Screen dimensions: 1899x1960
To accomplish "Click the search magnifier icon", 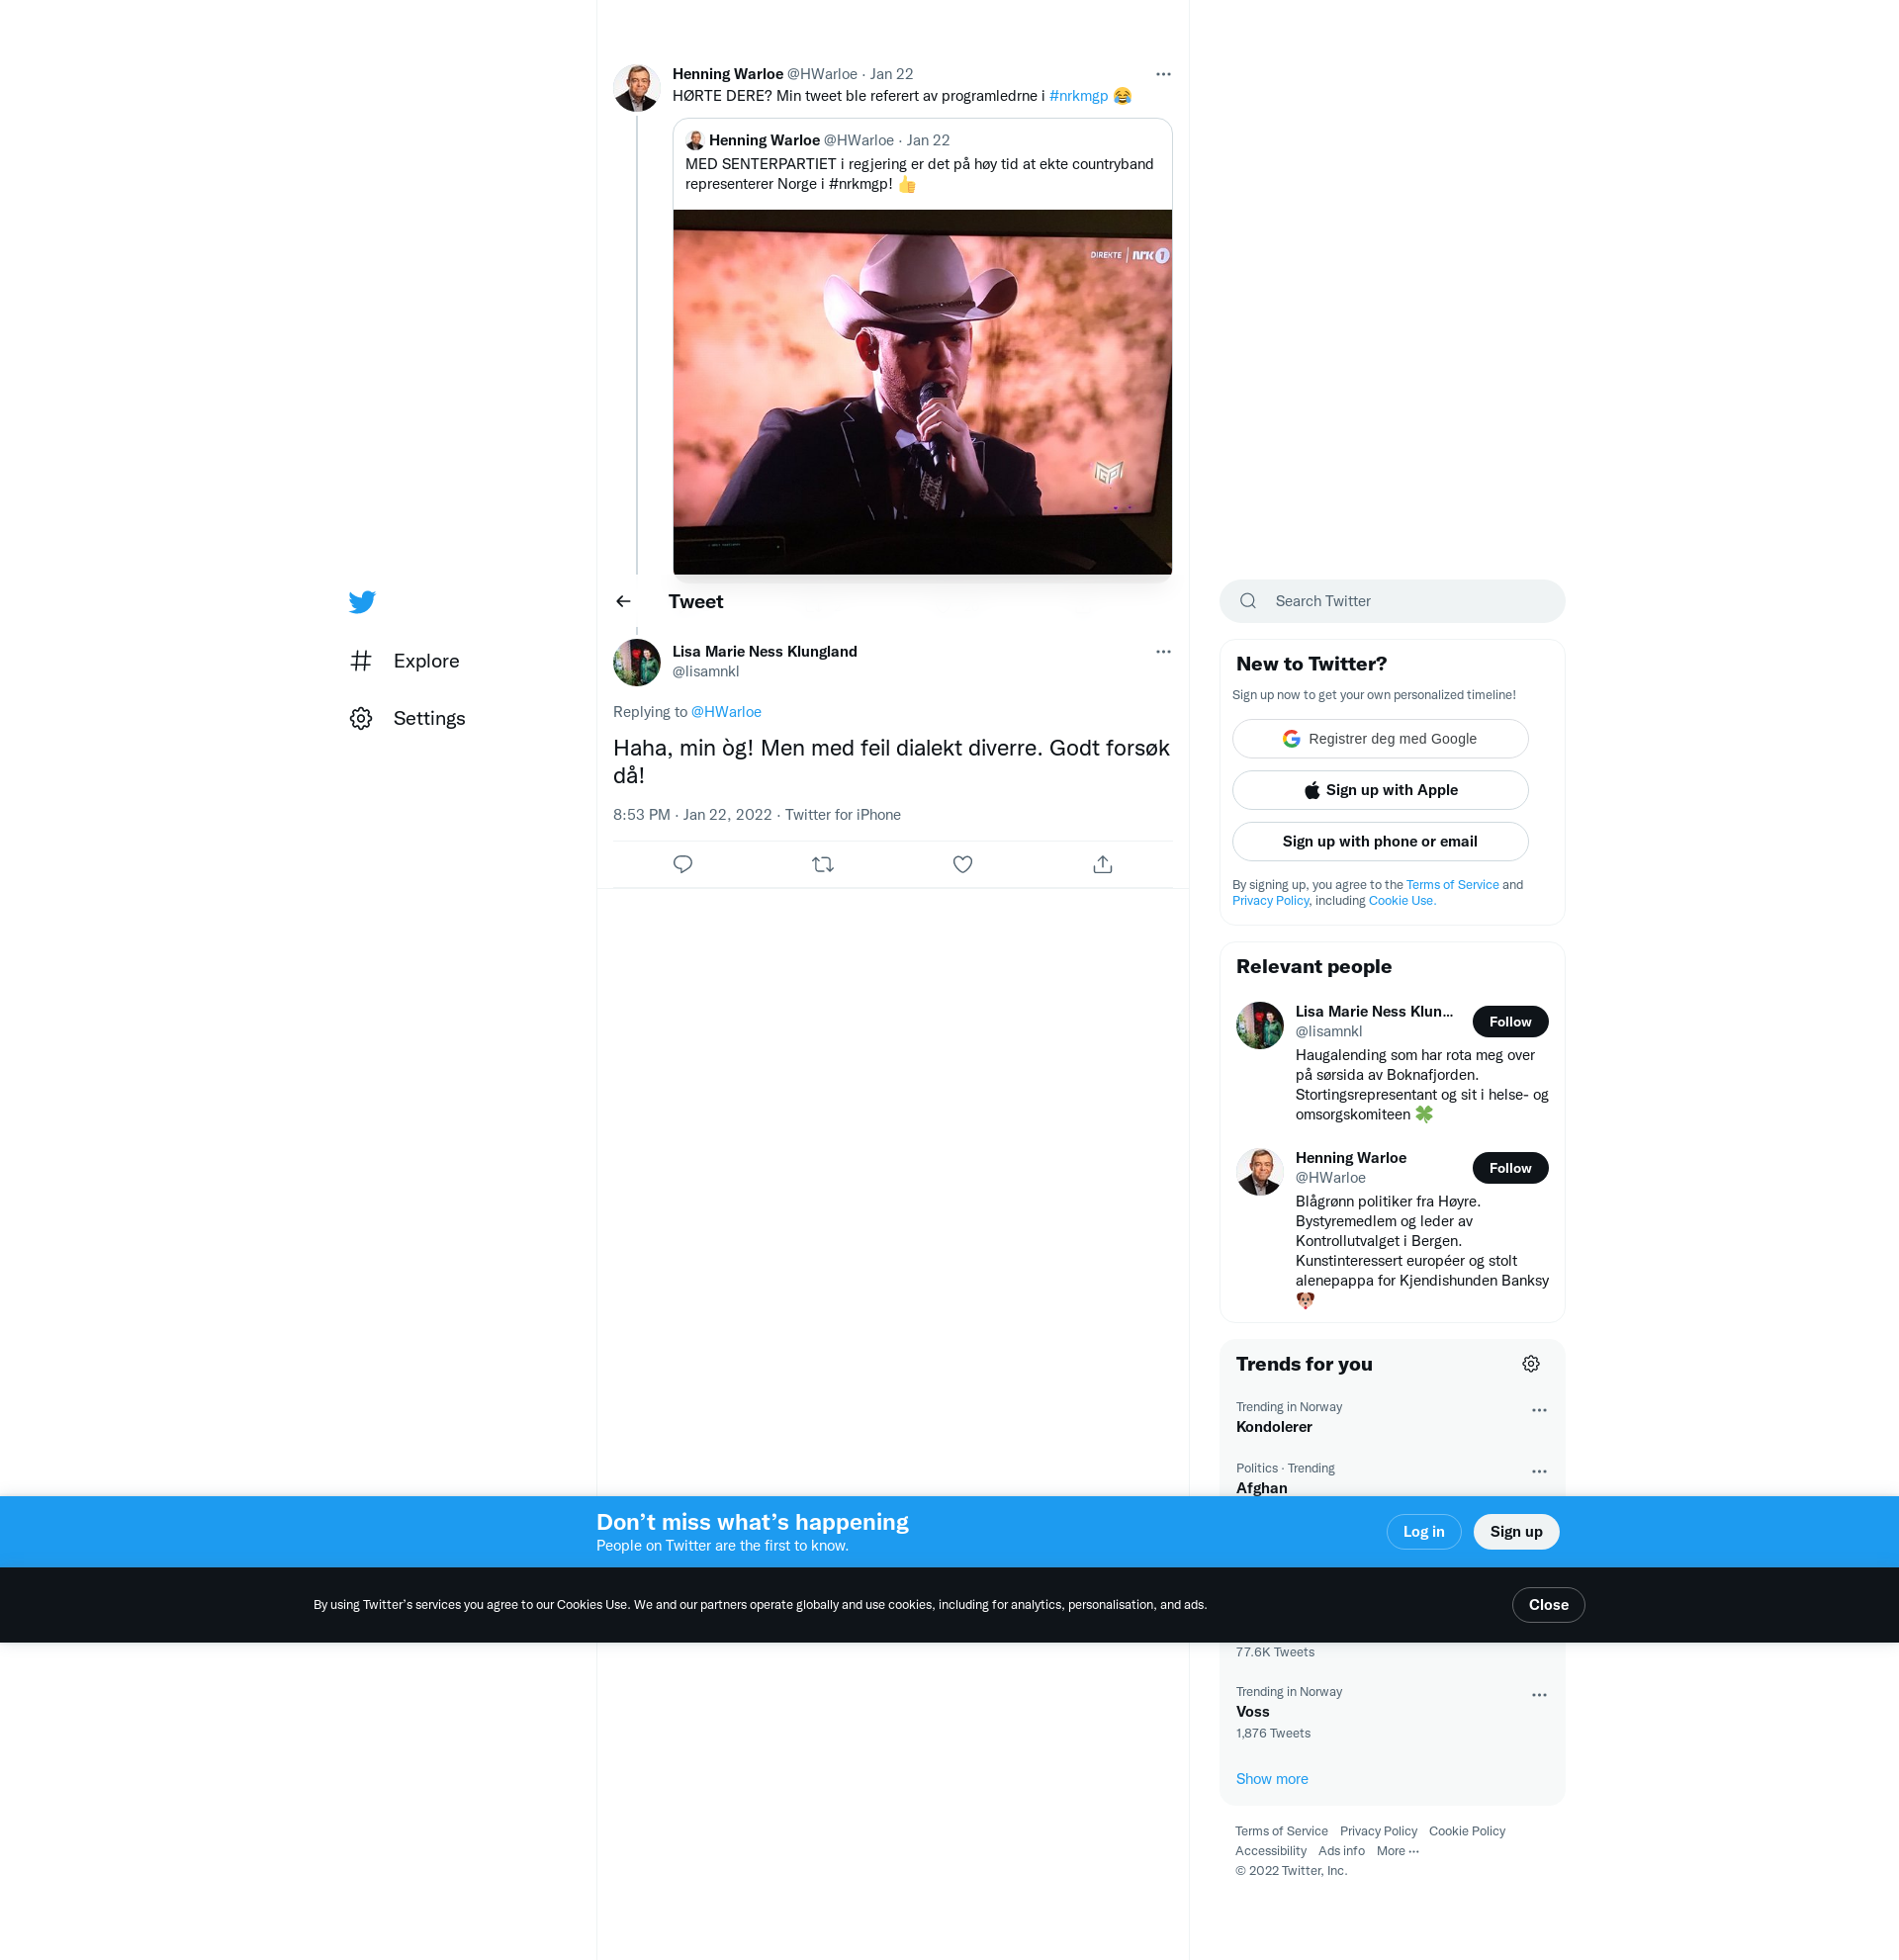I will (1248, 601).
